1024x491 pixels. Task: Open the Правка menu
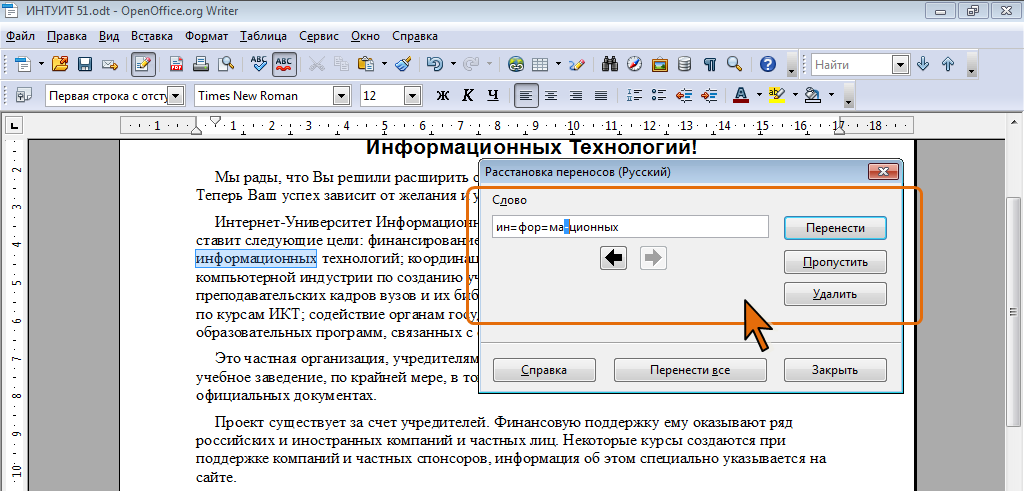tap(67, 36)
